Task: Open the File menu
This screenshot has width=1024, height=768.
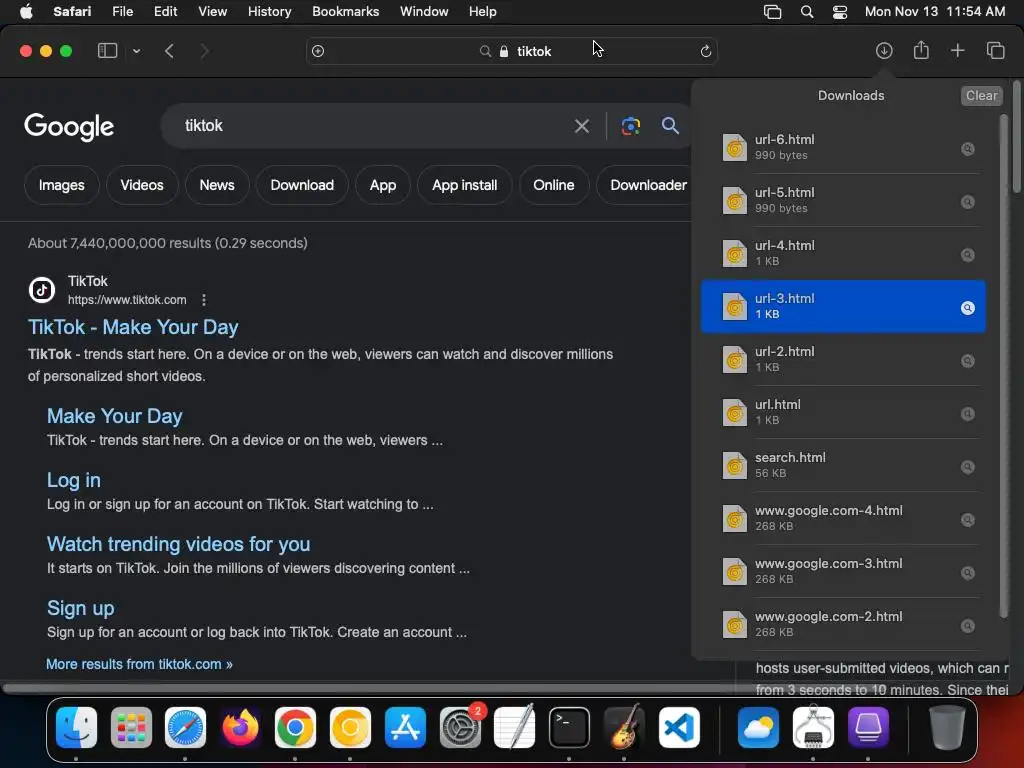Action: 122,12
